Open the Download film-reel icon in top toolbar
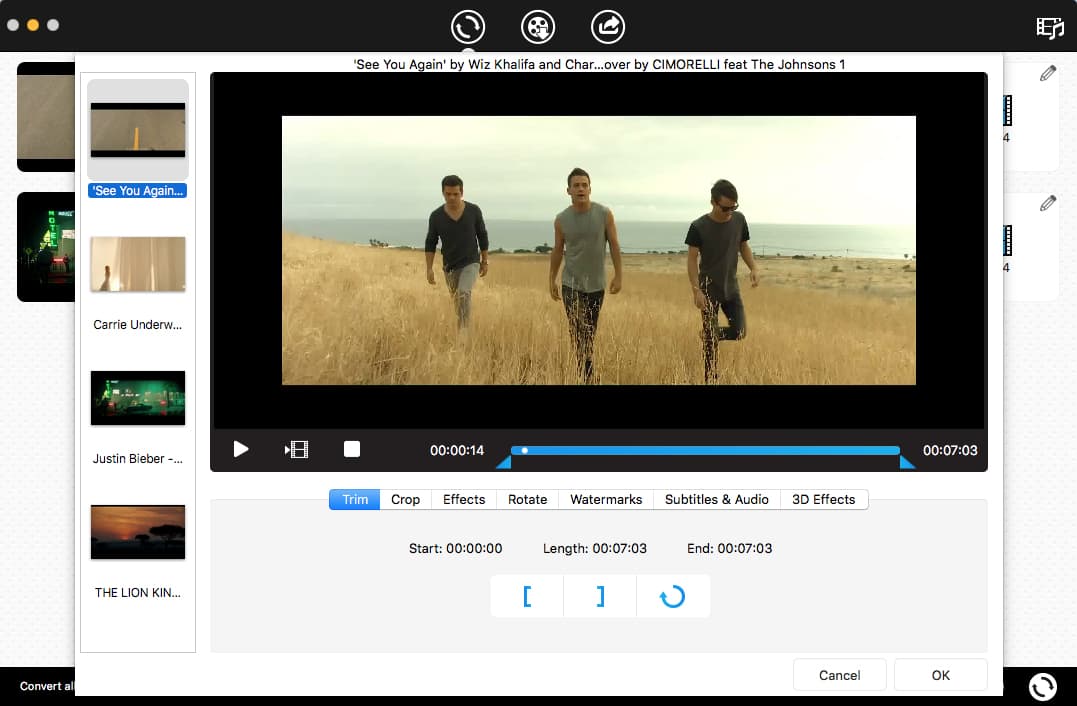This screenshot has width=1077, height=706. [538, 27]
